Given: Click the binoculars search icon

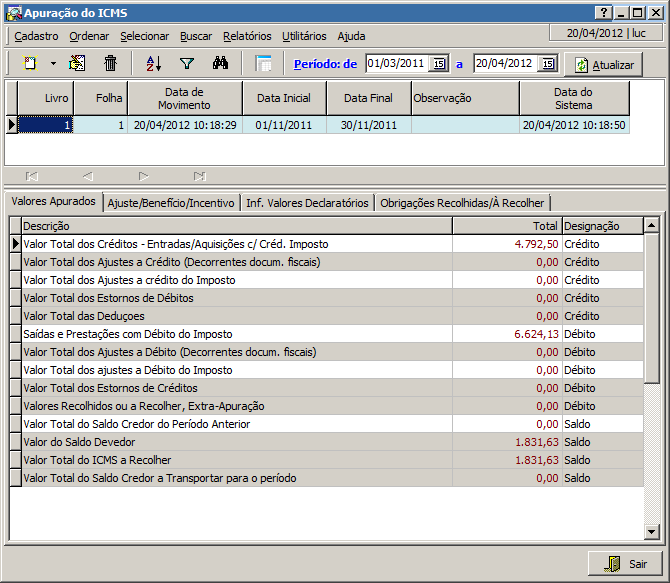Looking at the screenshot, I should [x=221, y=63].
